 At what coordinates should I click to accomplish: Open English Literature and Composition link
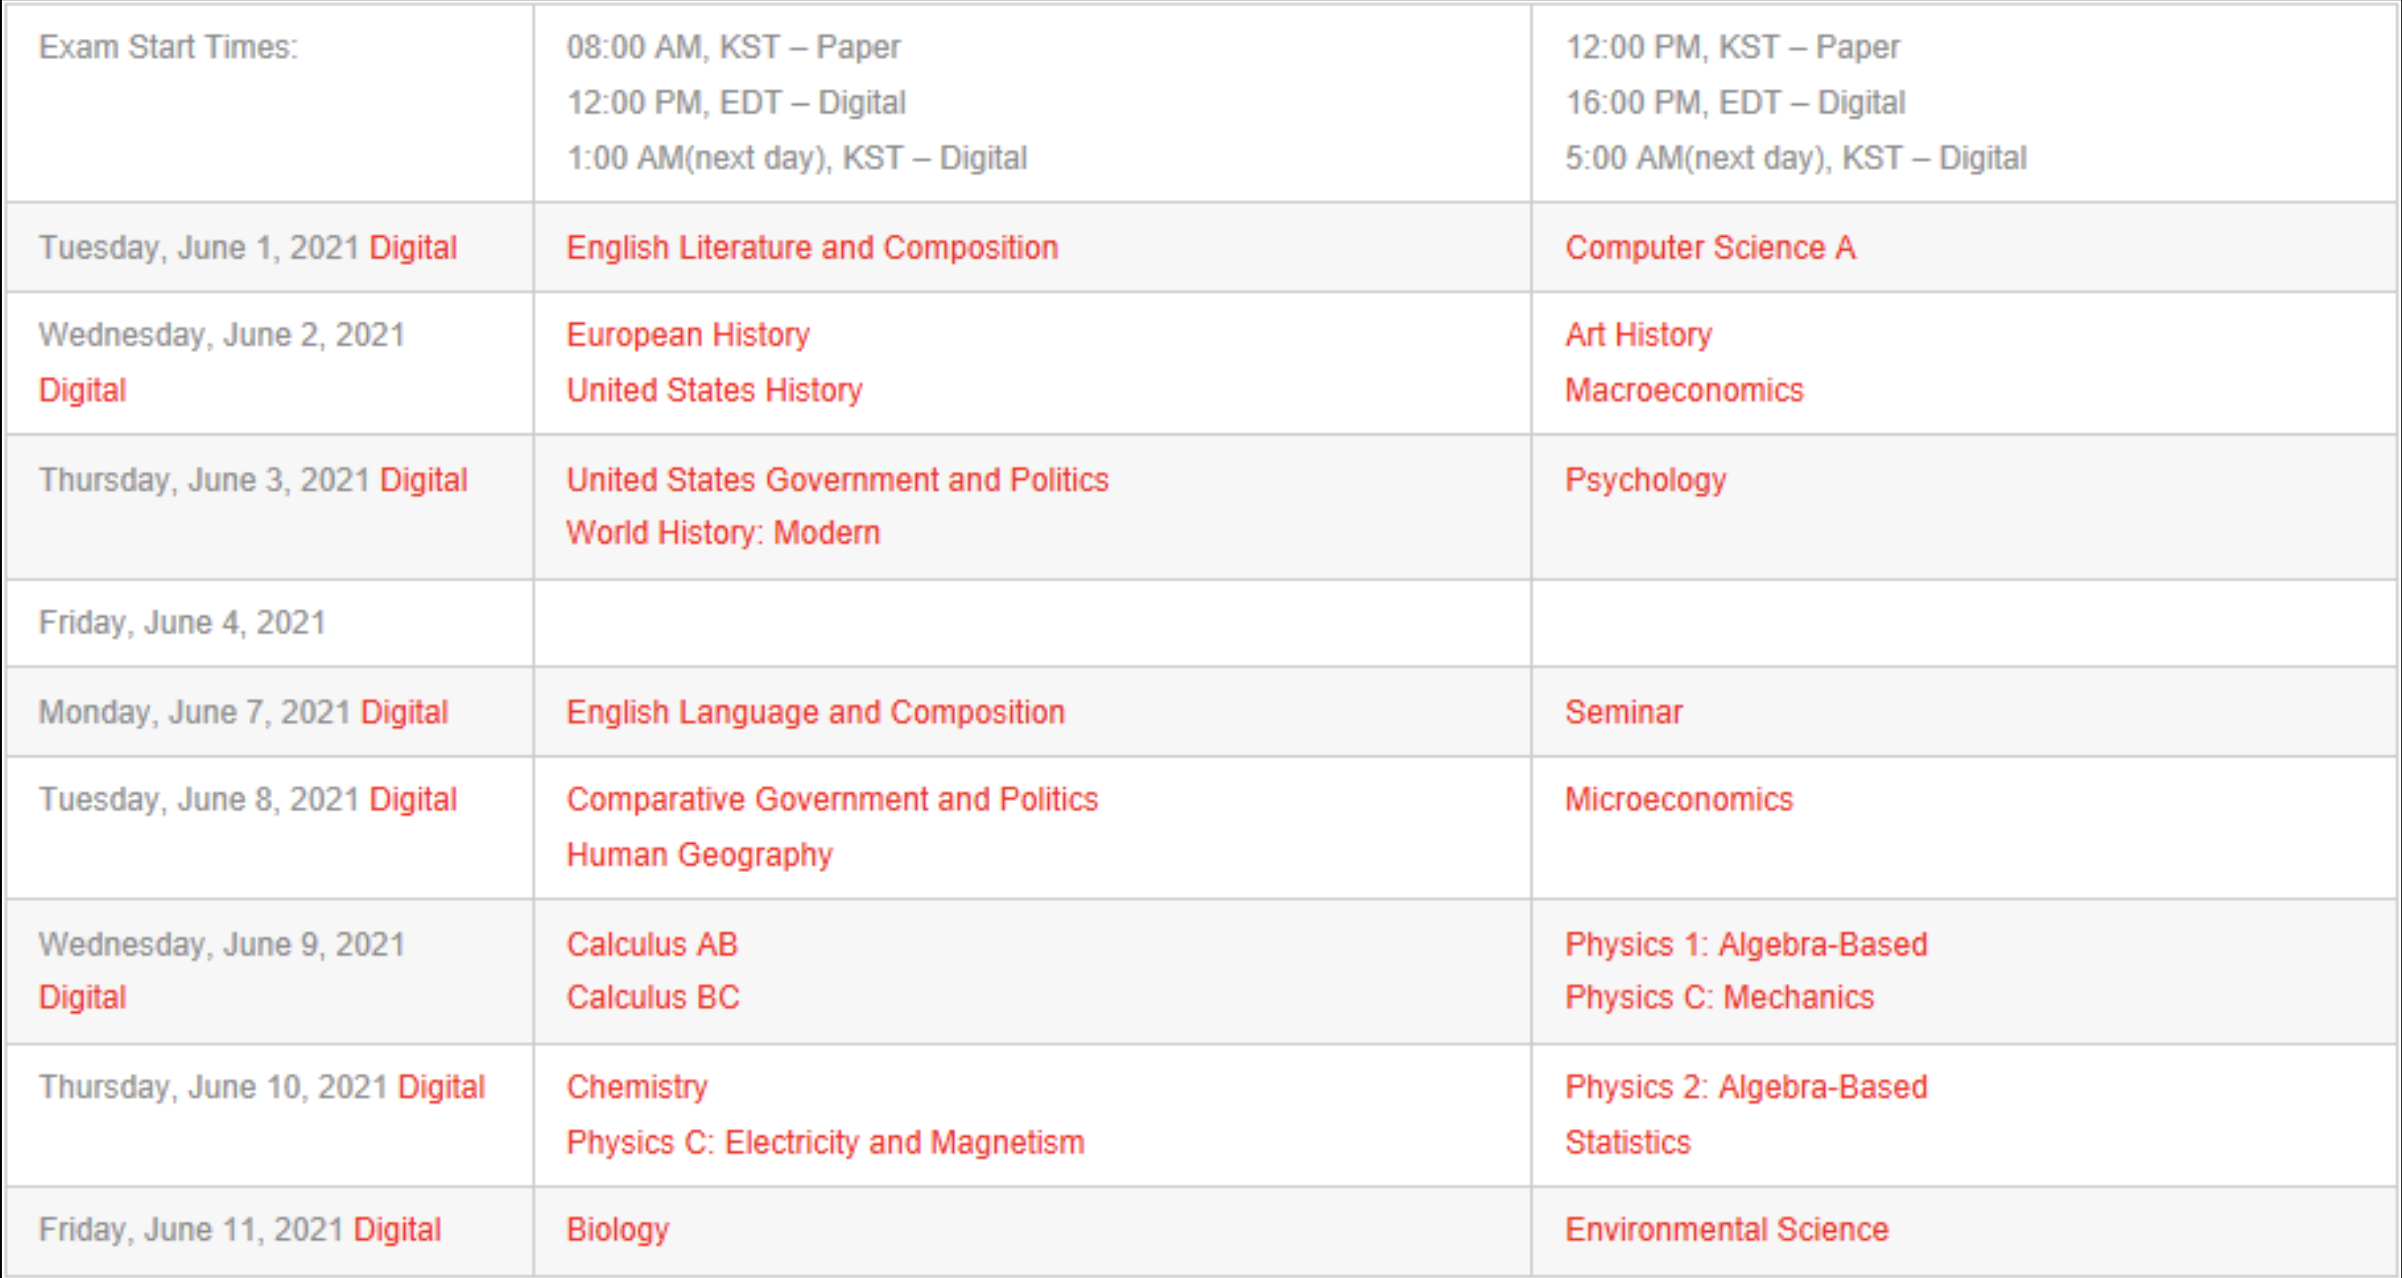pyautogui.click(x=812, y=247)
